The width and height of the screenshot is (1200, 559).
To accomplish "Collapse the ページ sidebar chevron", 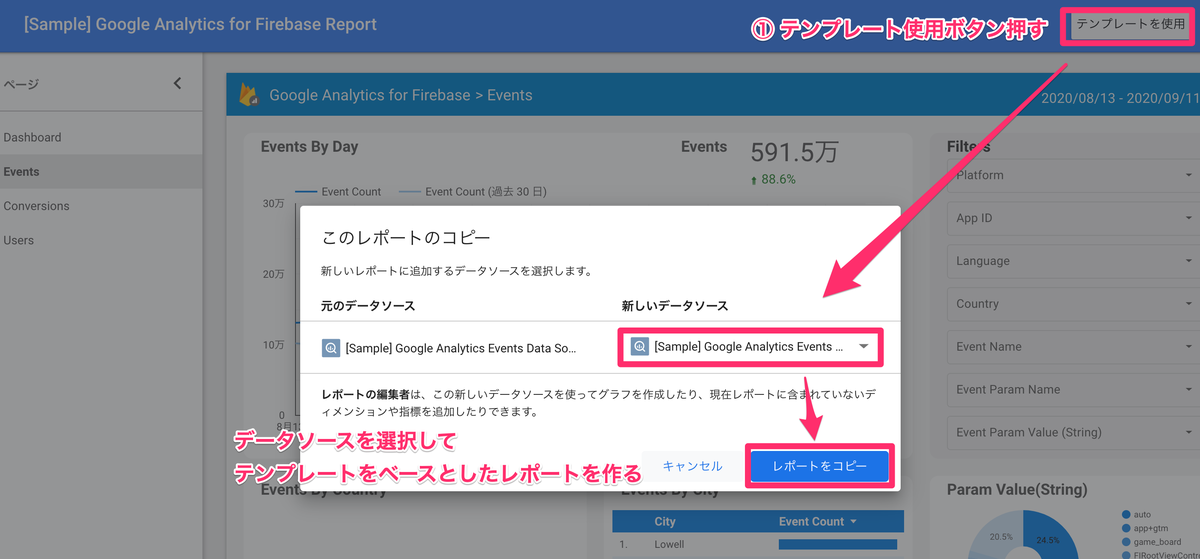I will point(177,84).
